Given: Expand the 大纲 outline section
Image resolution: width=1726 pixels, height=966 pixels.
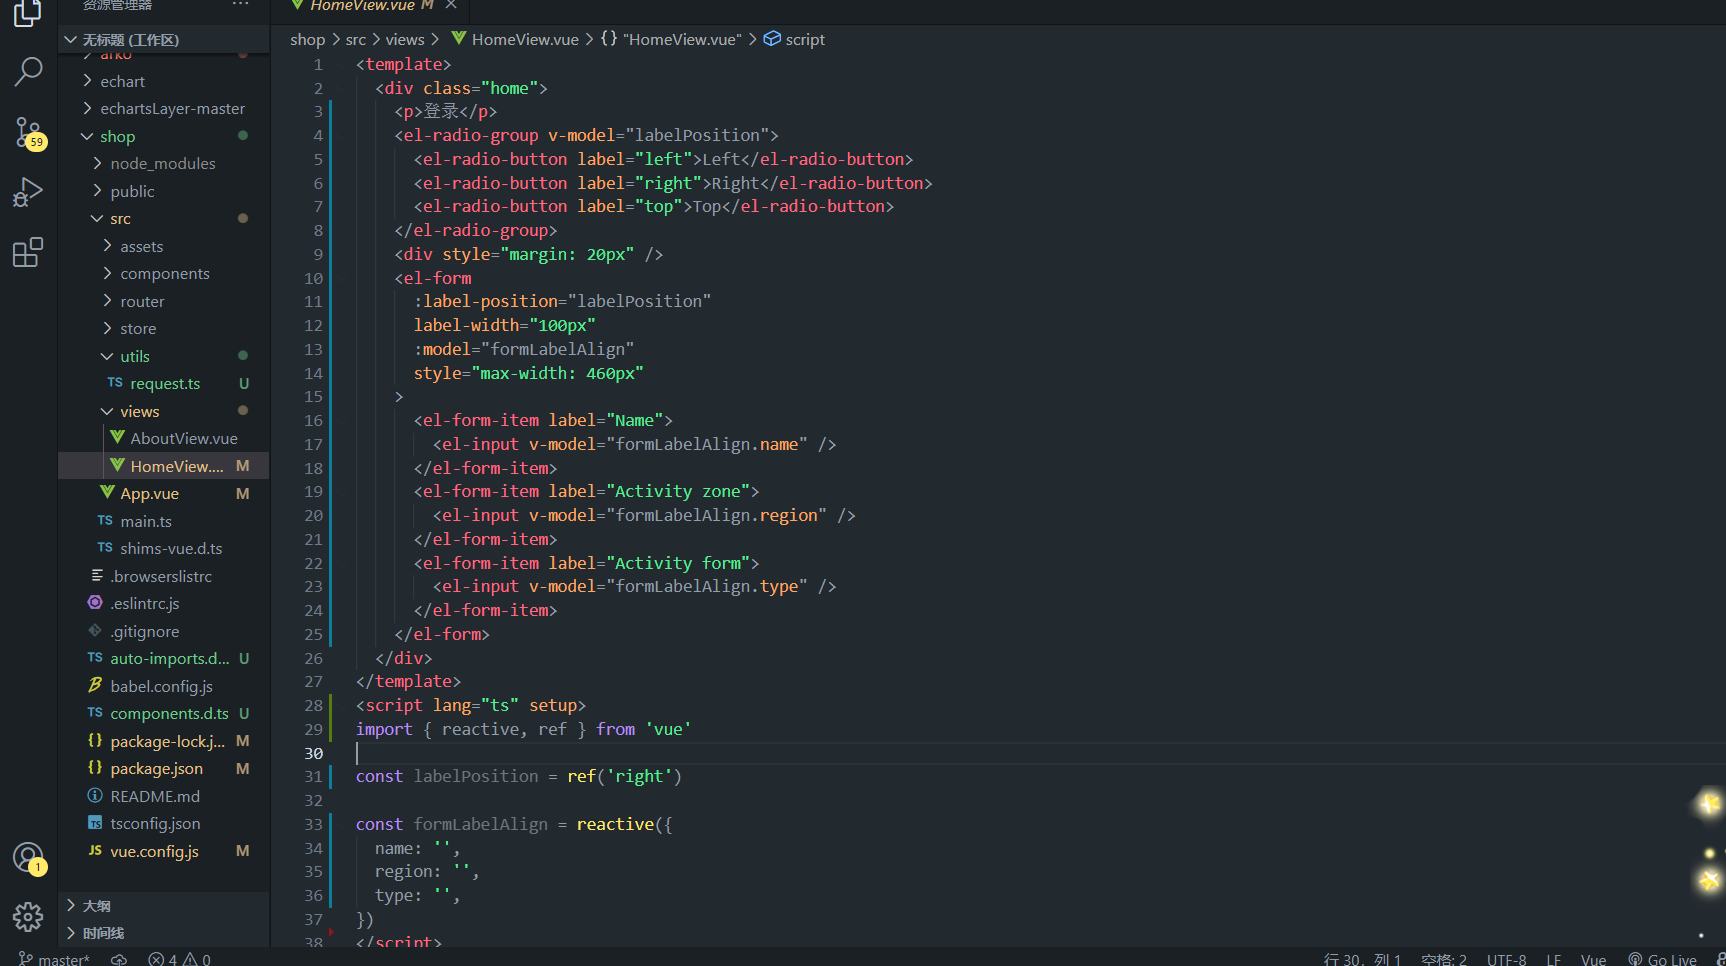Looking at the screenshot, I should (165, 906).
